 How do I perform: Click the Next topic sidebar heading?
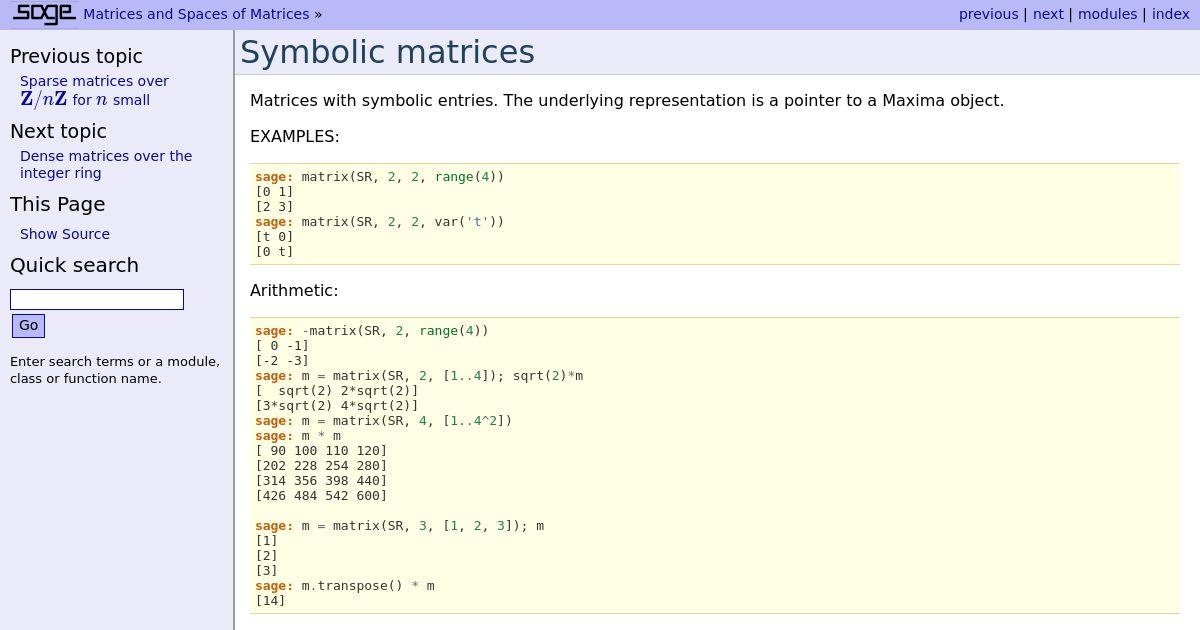[58, 131]
